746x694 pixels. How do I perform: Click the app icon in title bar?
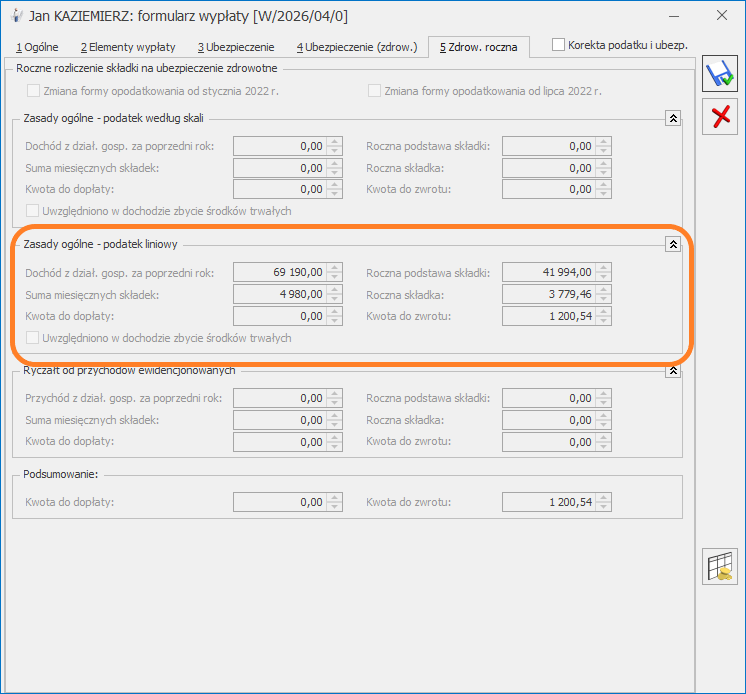click(x=16, y=16)
